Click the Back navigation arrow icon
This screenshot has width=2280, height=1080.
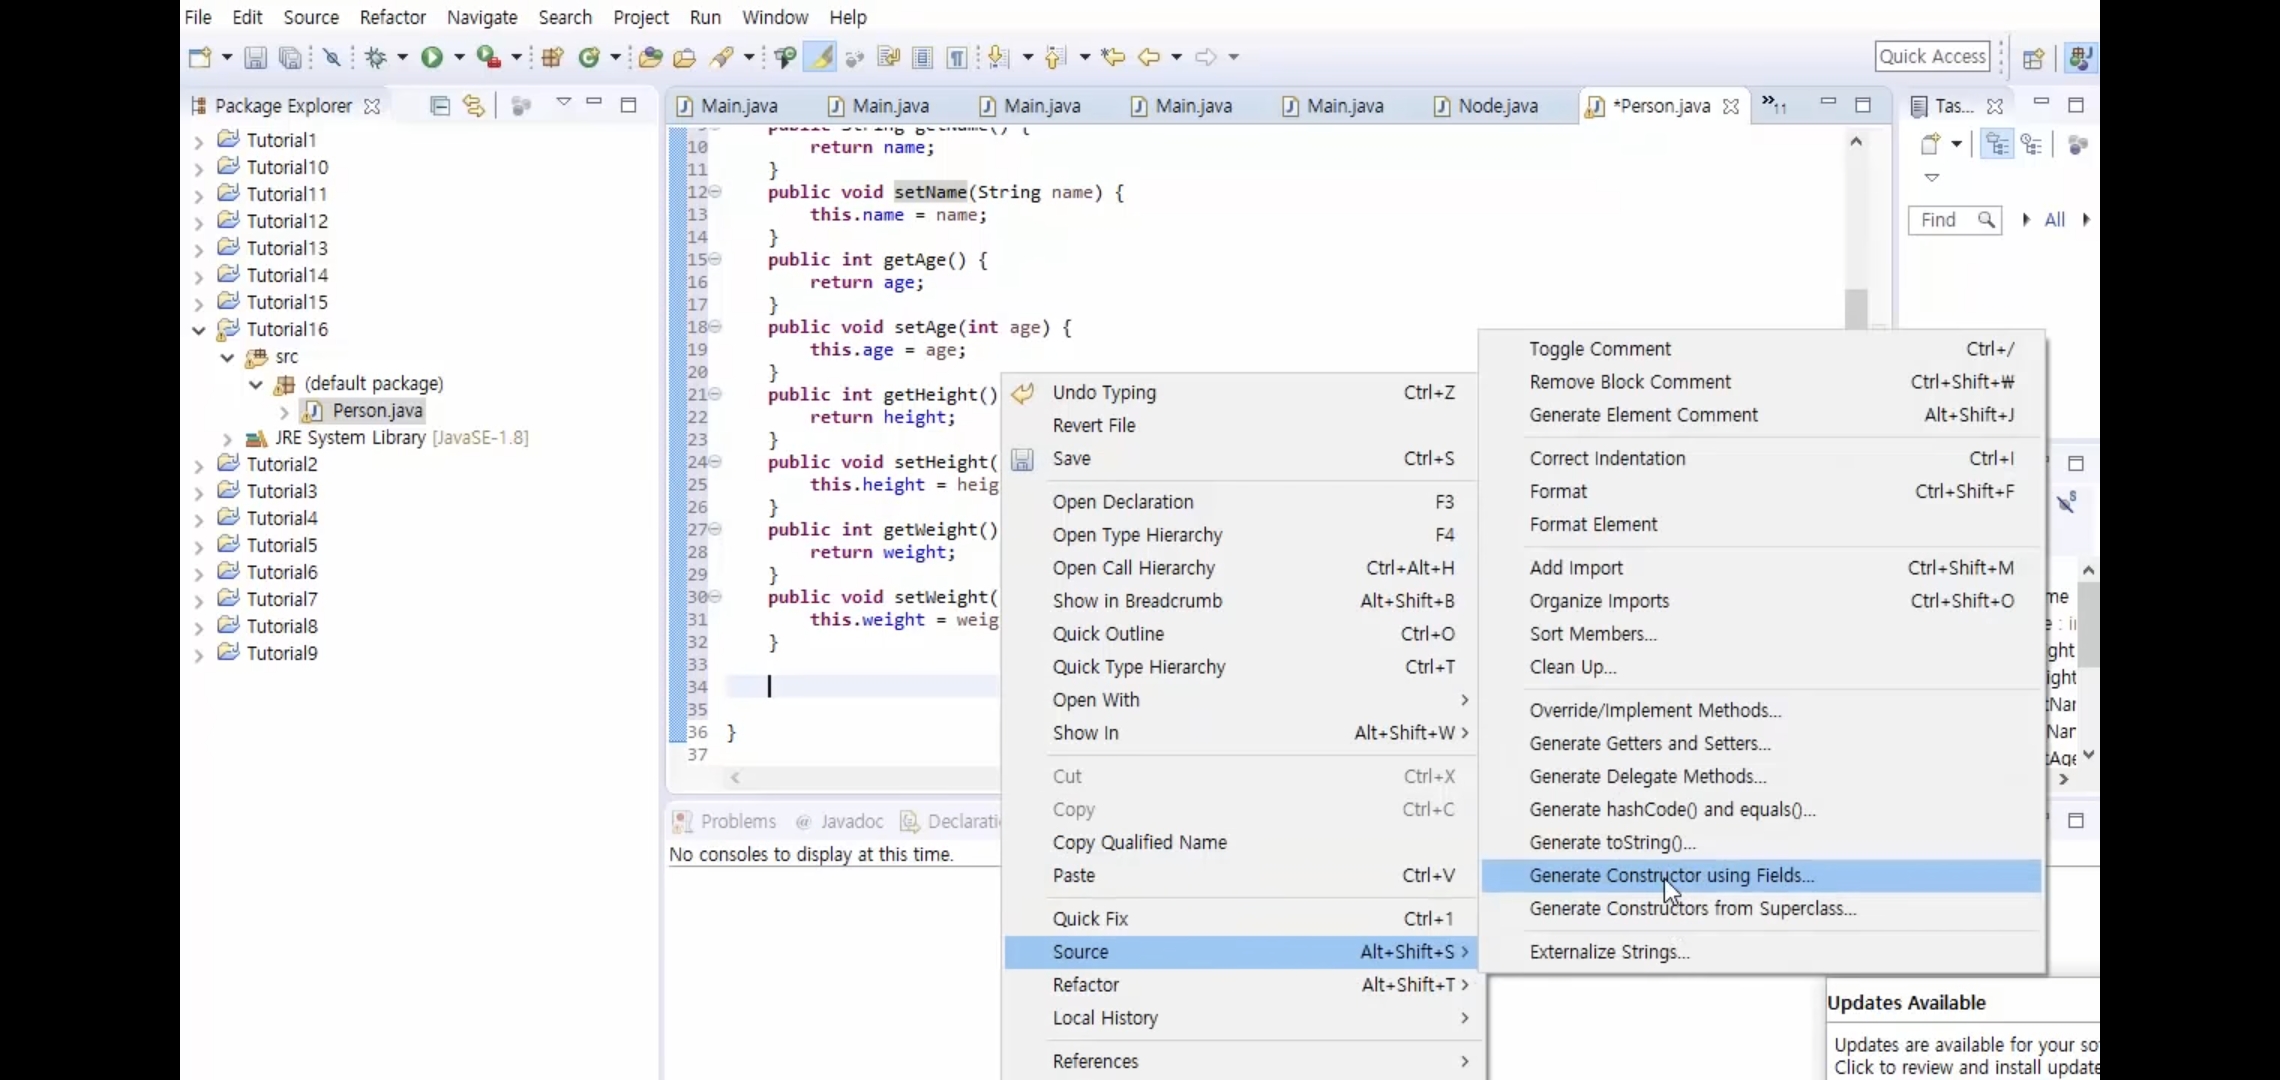pos(1149,57)
